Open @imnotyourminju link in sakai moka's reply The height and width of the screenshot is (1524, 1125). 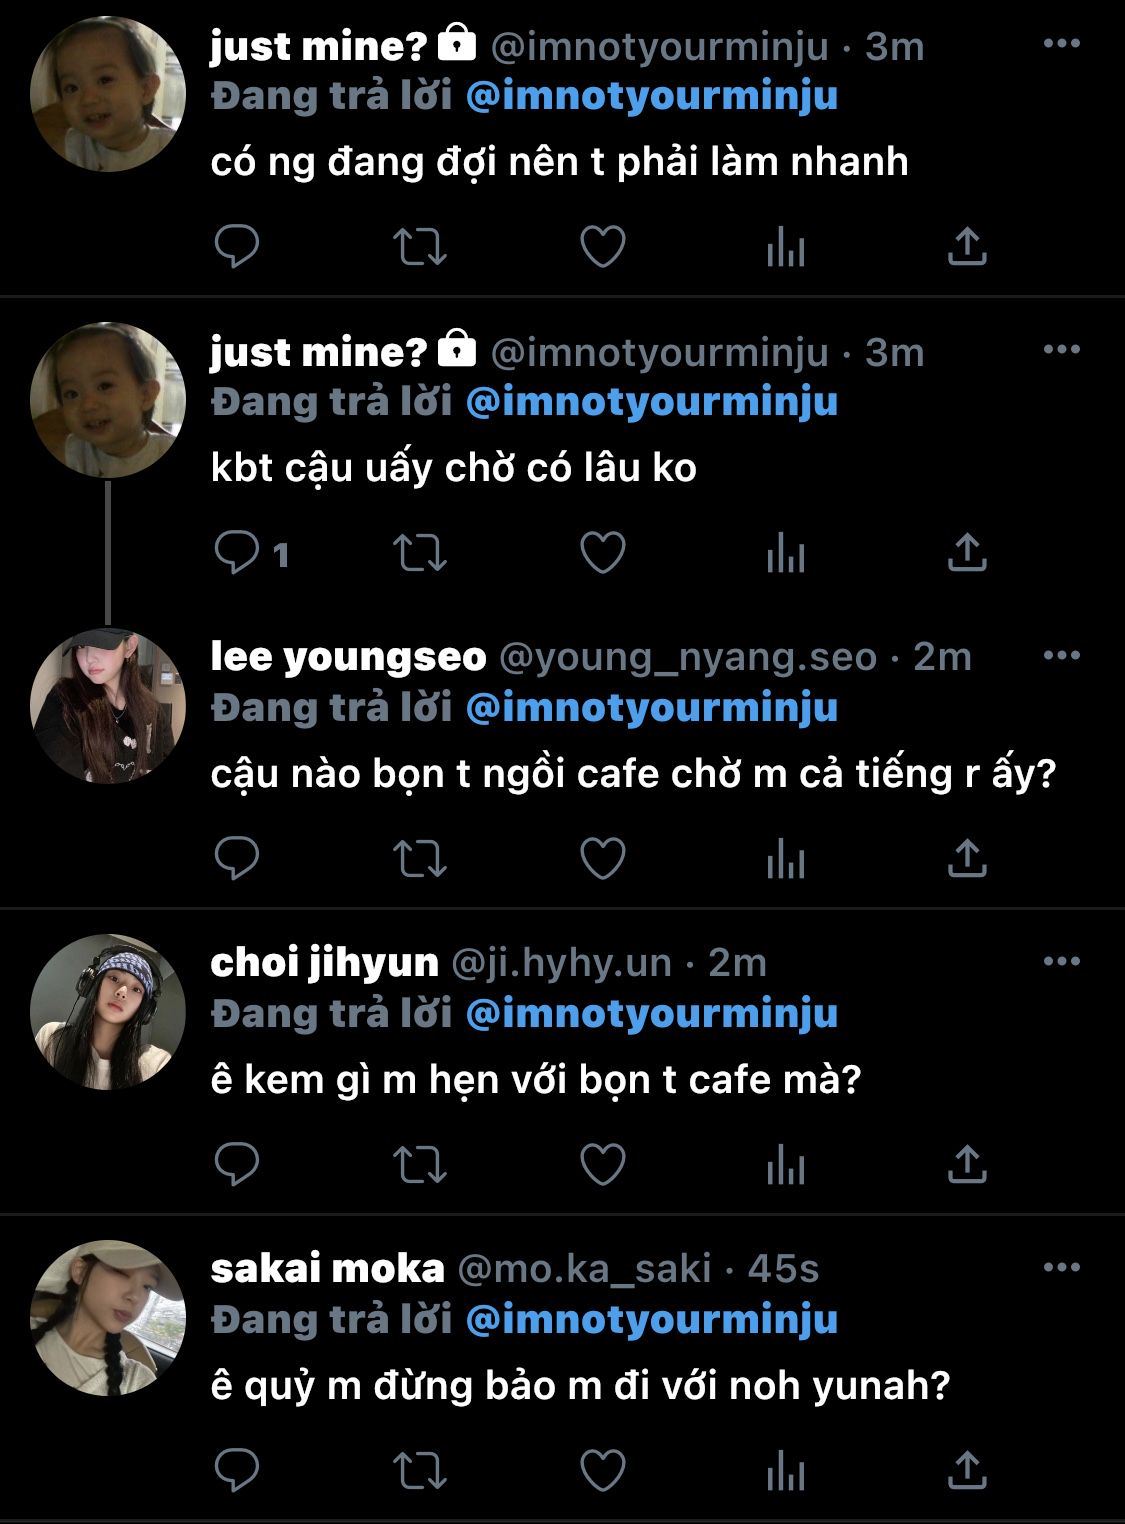click(652, 1320)
